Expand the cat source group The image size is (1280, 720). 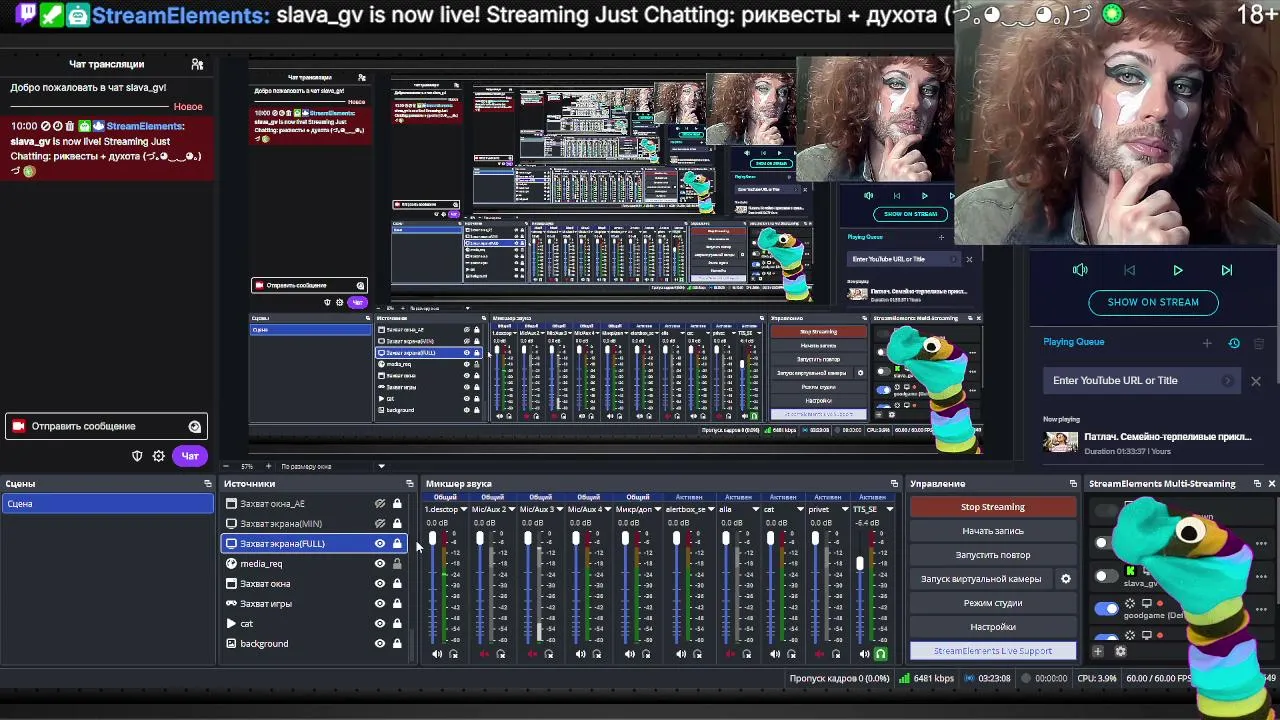pyautogui.click(x=231, y=624)
